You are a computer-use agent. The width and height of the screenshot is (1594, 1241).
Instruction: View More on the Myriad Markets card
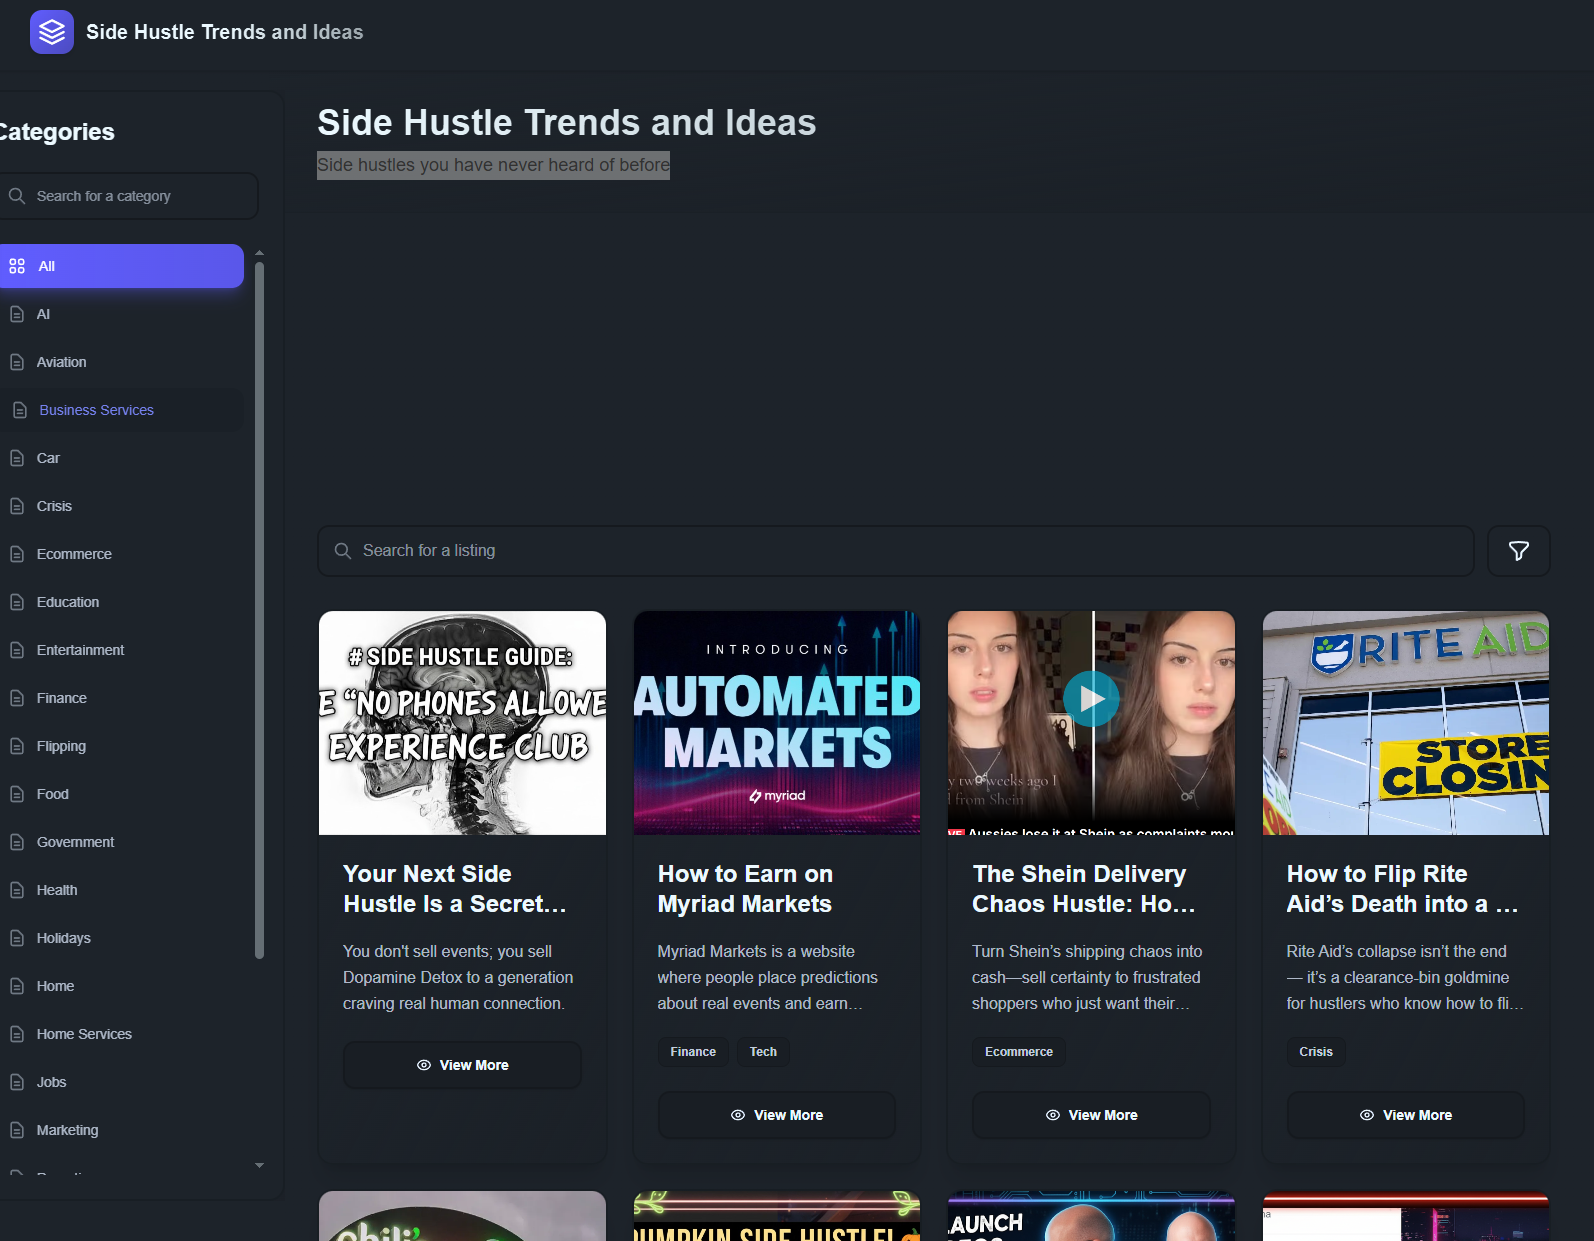point(777,1115)
